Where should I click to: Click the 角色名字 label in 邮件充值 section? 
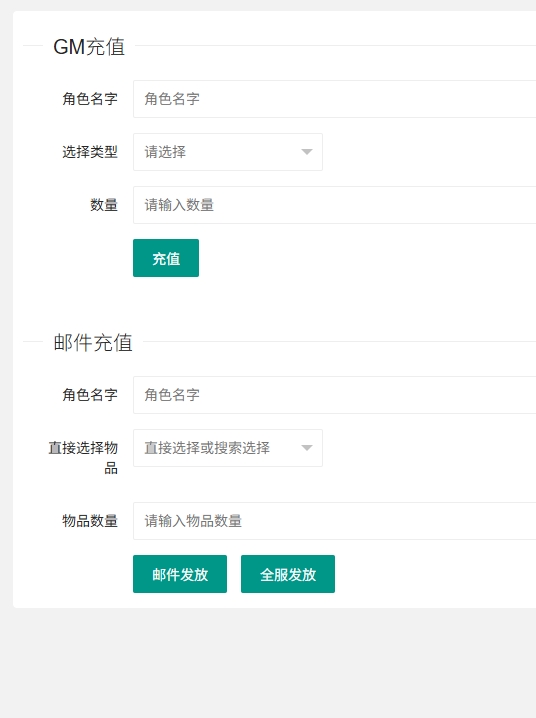pos(90,395)
